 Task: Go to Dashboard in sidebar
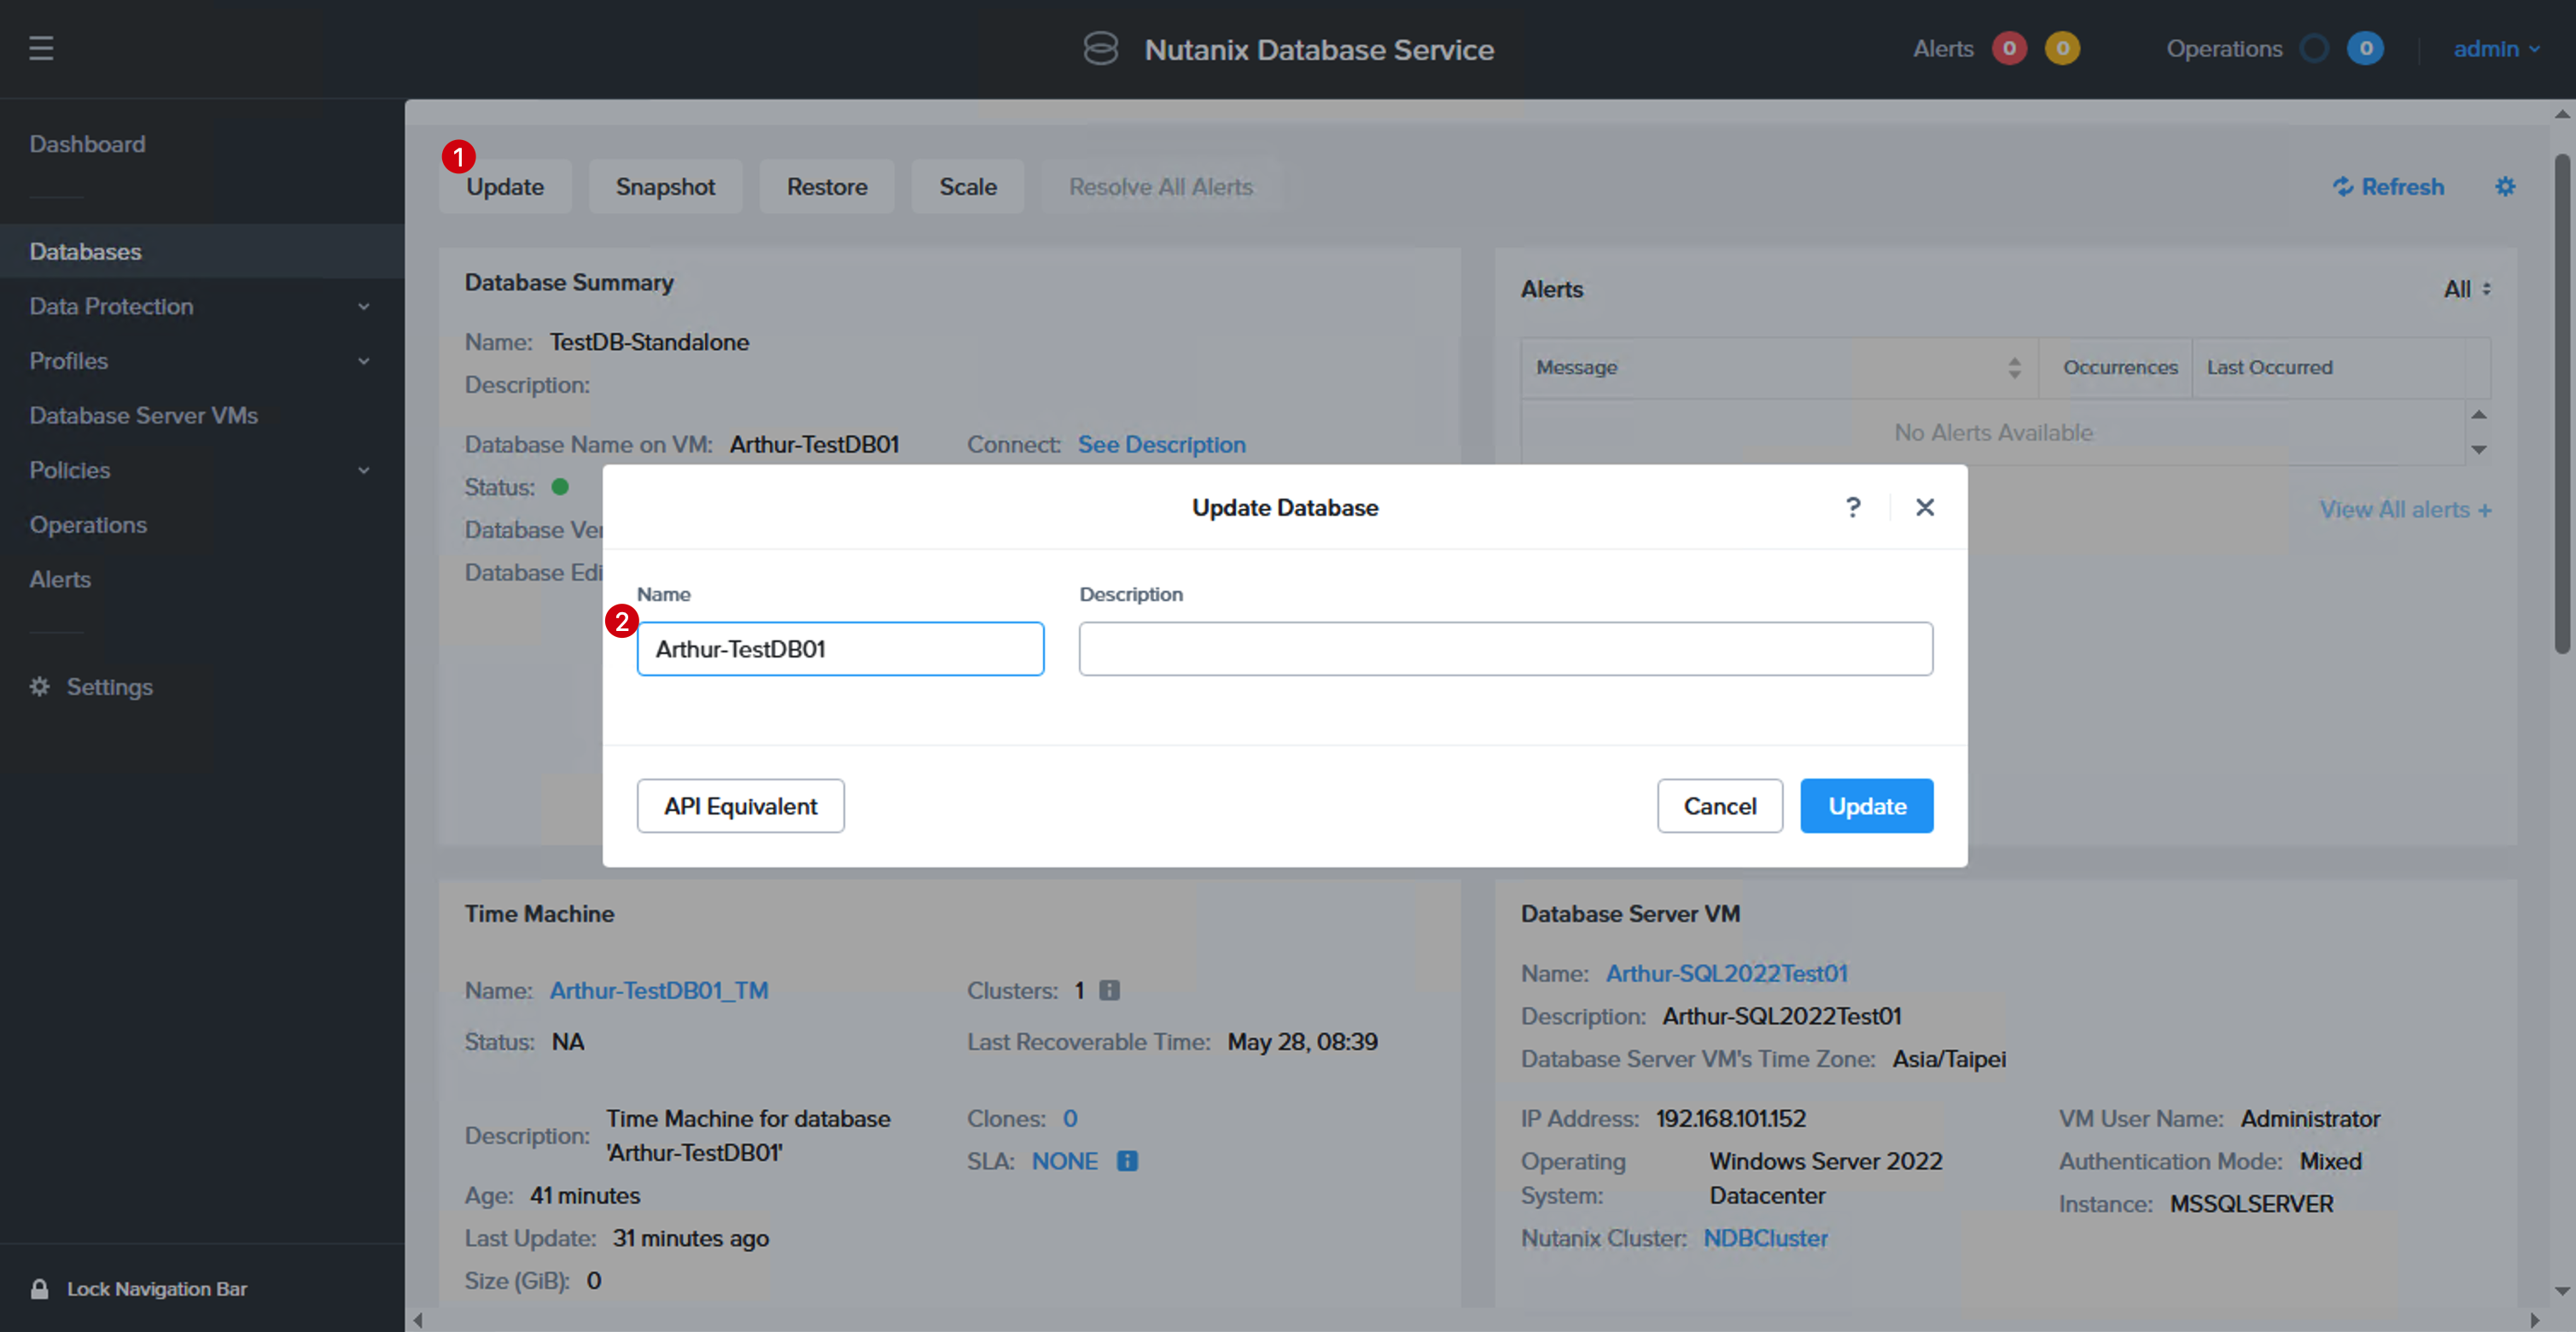pyautogui.click(x=87, y=144)
